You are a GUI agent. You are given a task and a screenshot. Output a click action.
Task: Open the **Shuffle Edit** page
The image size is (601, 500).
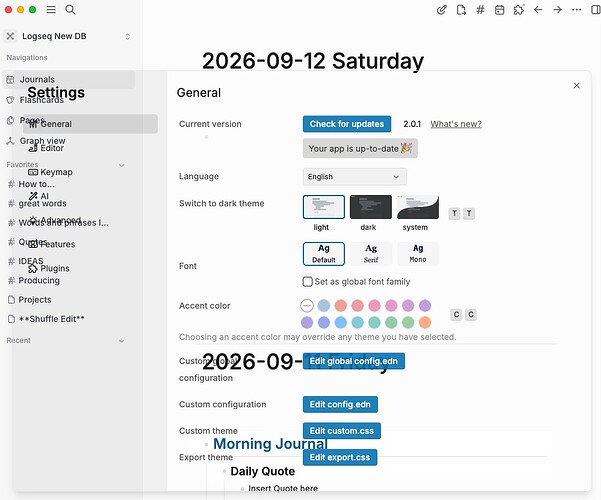point(51,319)
